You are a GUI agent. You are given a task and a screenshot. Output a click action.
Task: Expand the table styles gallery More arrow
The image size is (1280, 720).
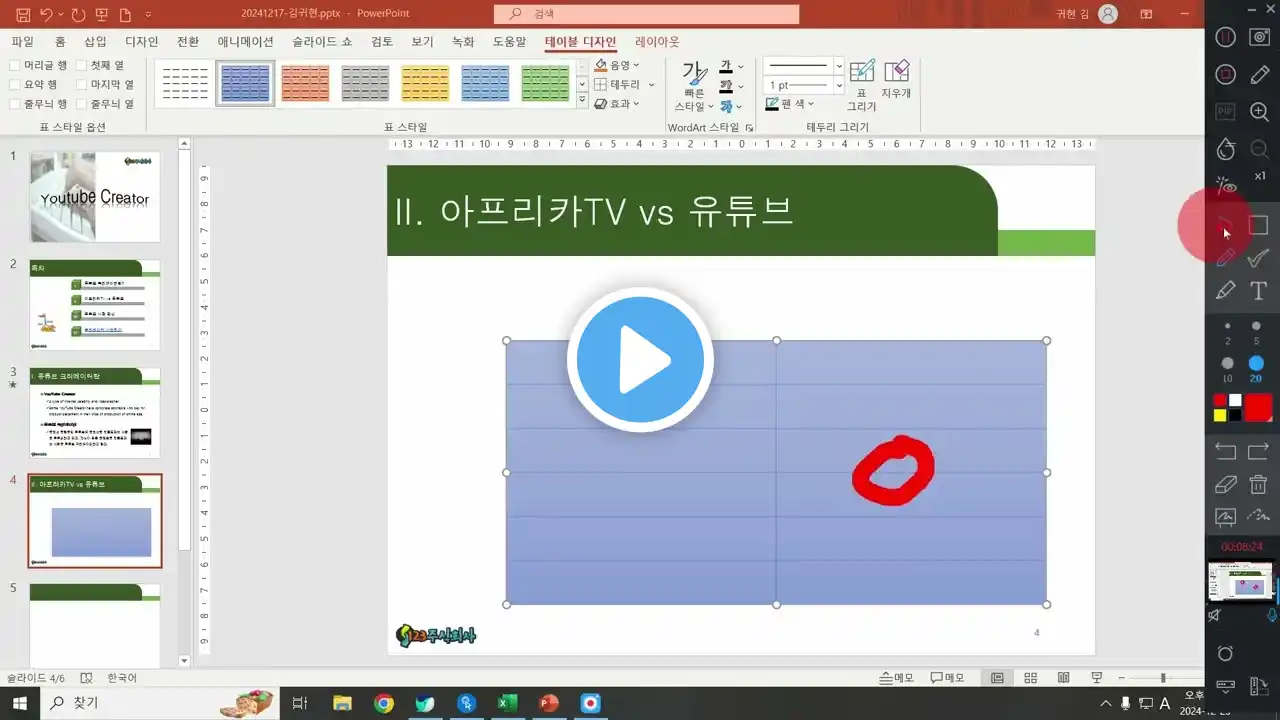pyautogui.click(x=582, y=100)
